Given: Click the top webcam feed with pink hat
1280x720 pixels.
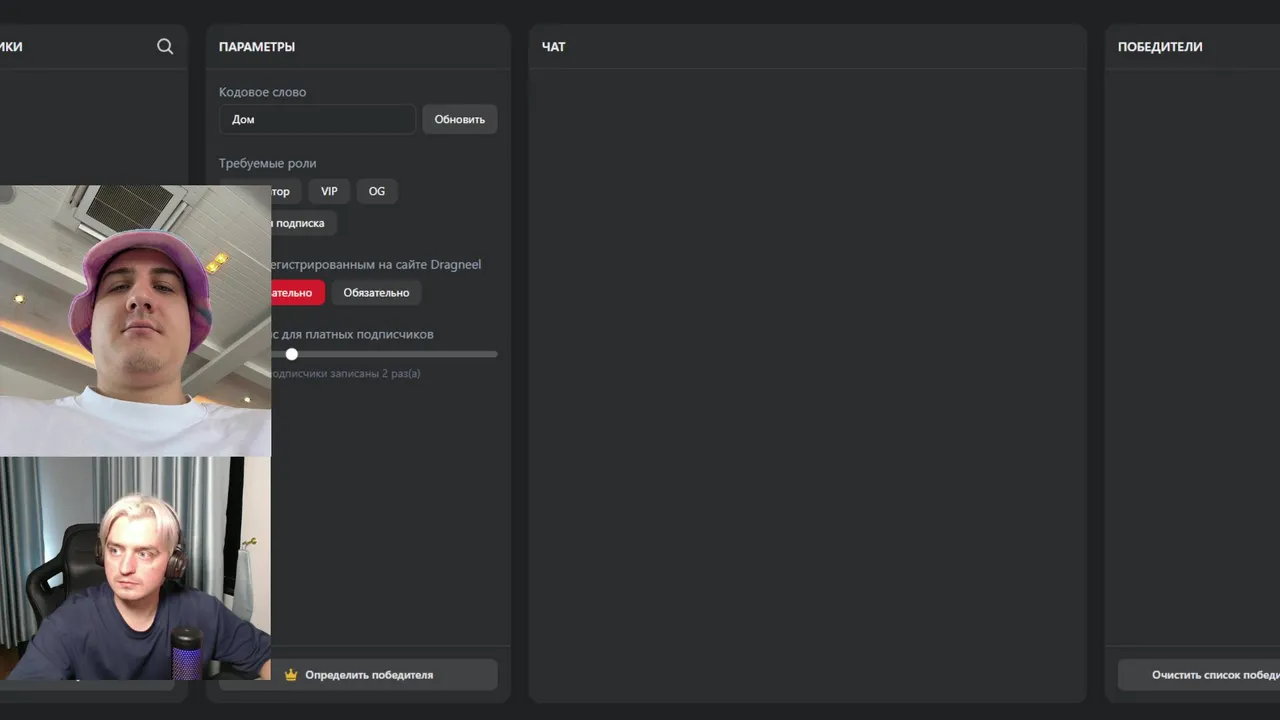Looking at the screenshot, I should pos(135,320).
